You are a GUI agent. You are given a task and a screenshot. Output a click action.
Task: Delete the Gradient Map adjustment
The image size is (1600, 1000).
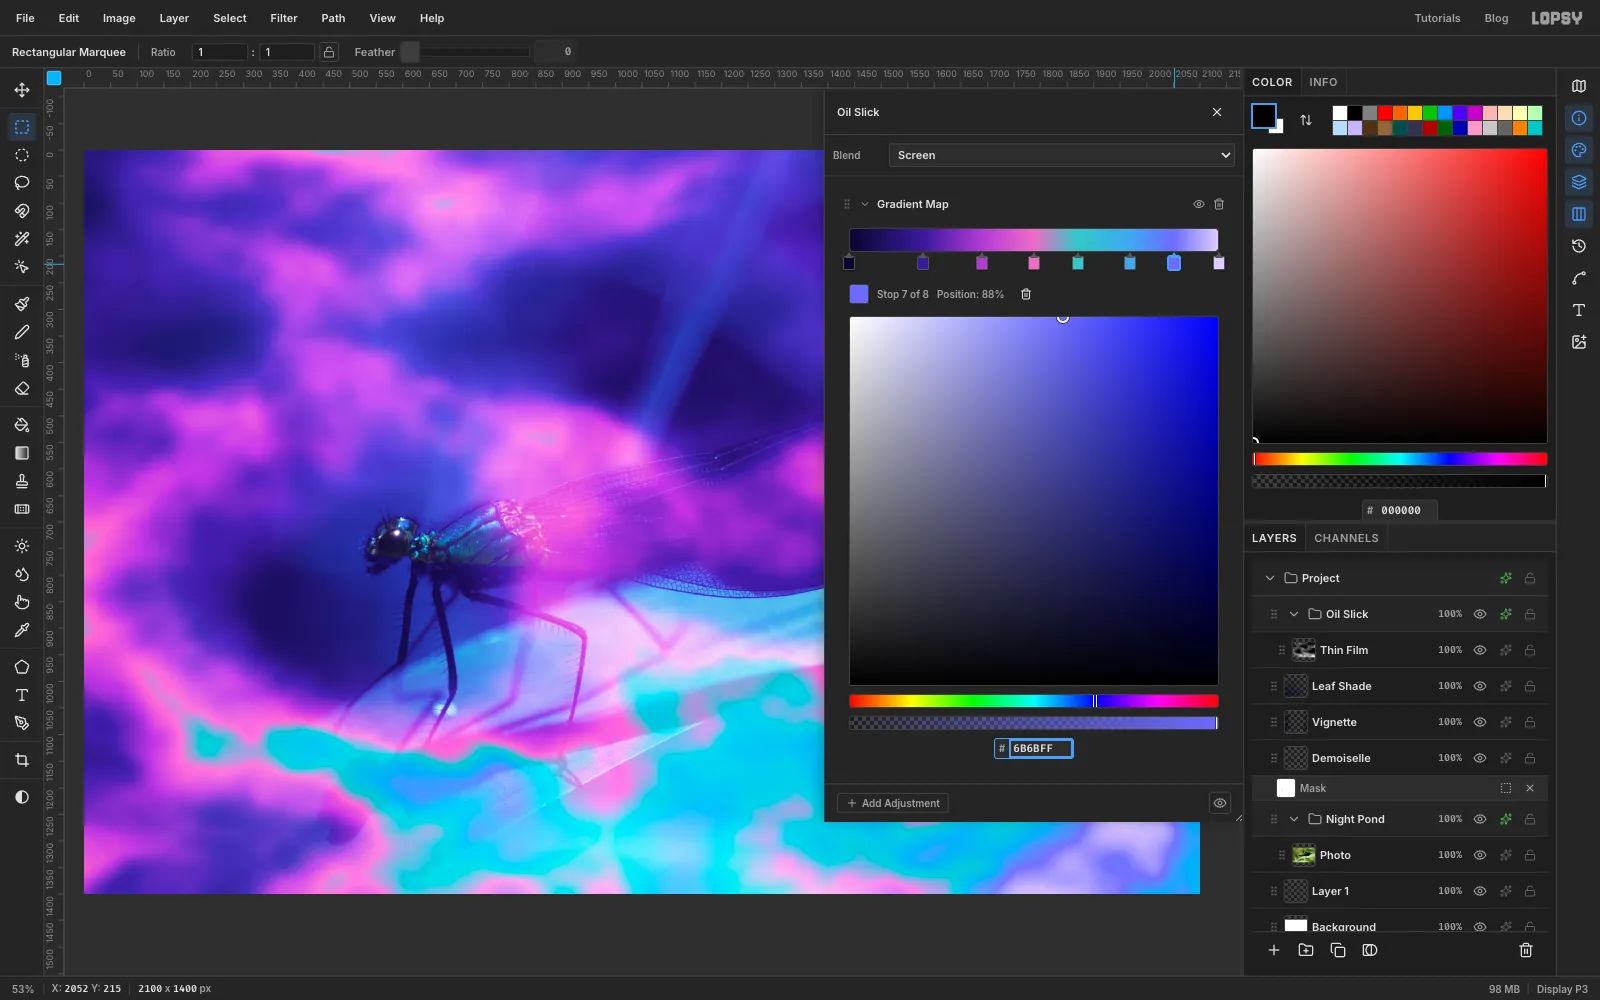[1219, 204]
